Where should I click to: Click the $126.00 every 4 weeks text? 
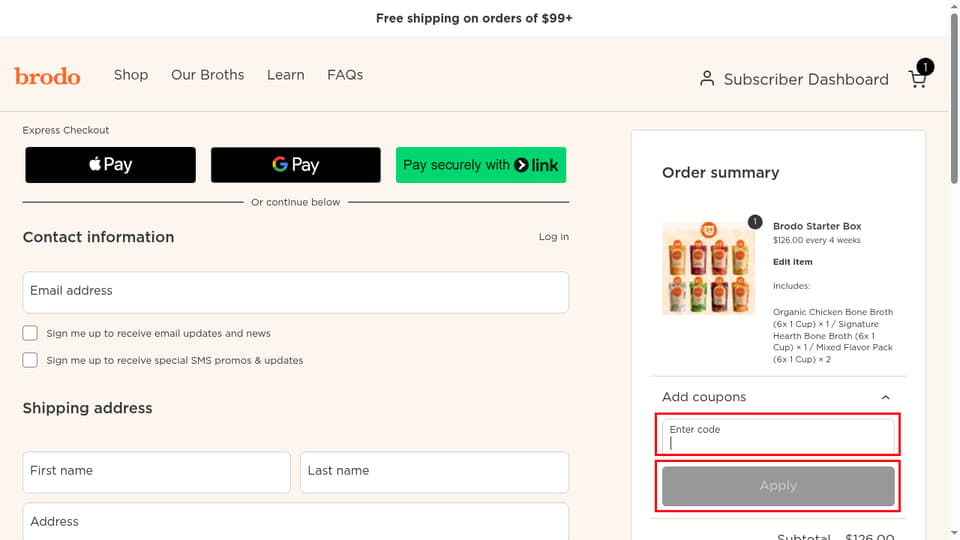point(816,240)
